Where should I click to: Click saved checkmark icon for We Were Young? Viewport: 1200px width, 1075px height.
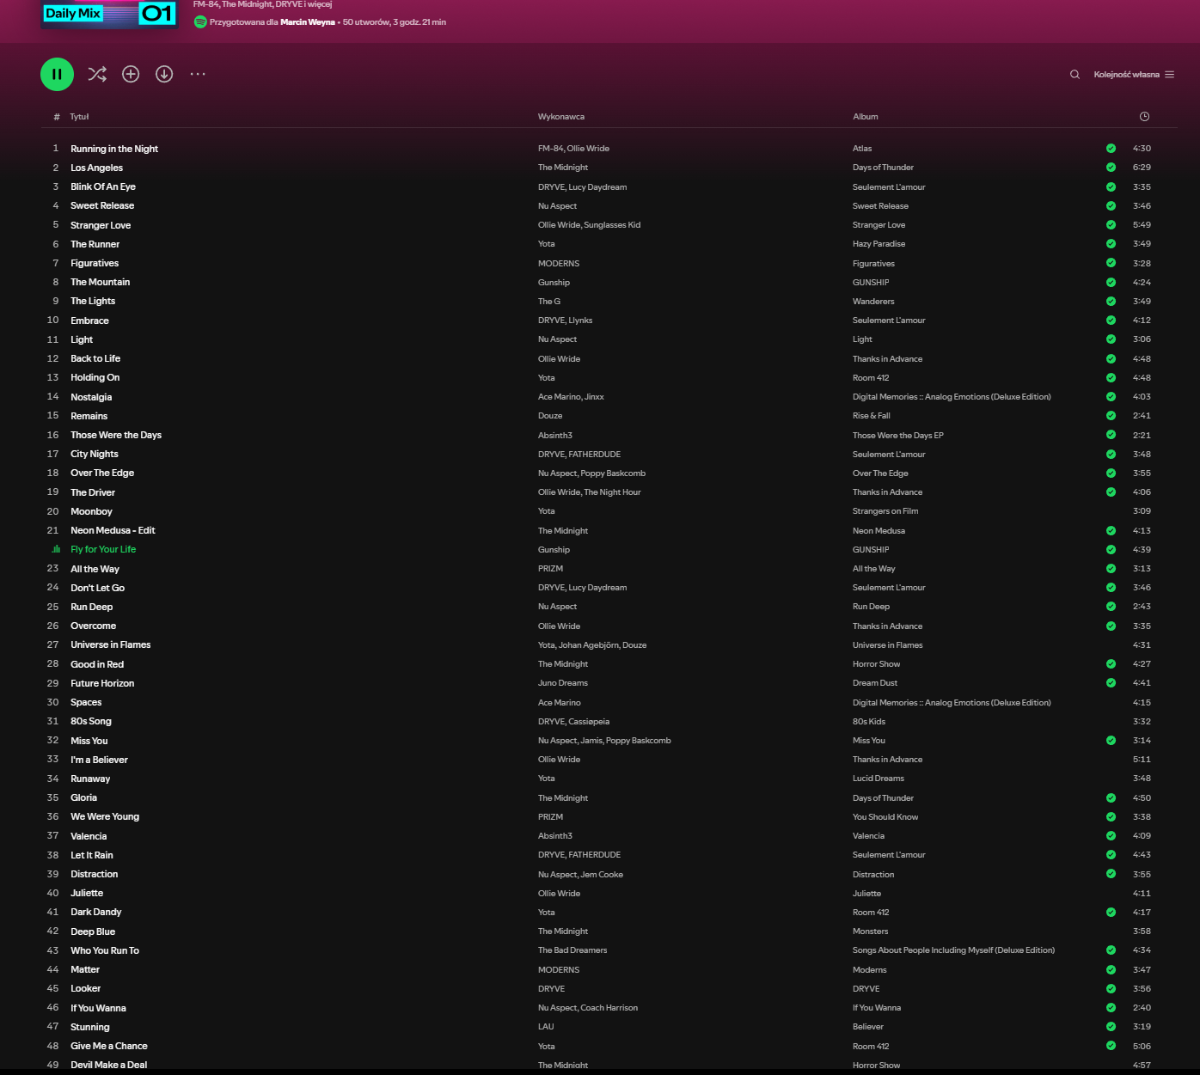1111,817
